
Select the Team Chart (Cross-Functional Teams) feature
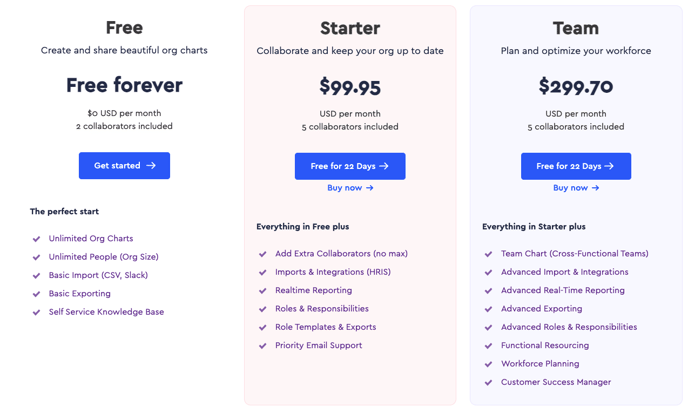(574, 253)
